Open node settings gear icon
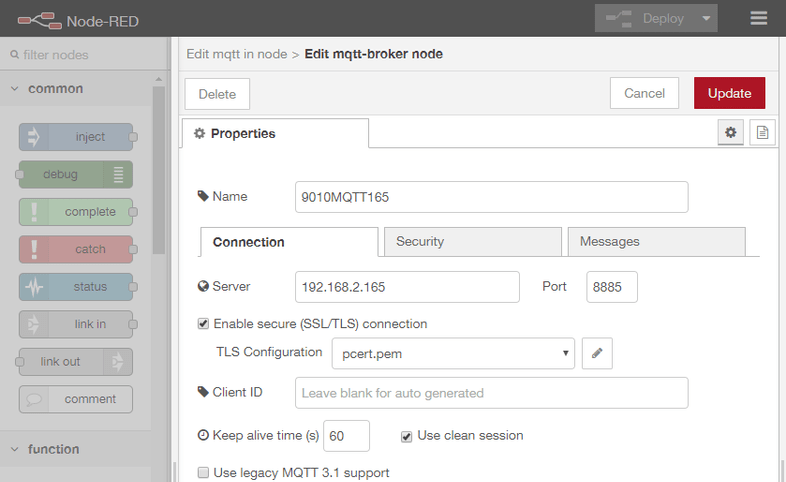The width and height of the screenshot is (786, 482). 730,133
